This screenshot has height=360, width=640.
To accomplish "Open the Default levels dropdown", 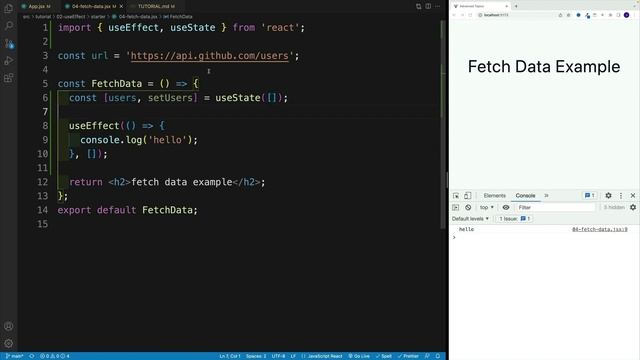I will pos(470,219).
